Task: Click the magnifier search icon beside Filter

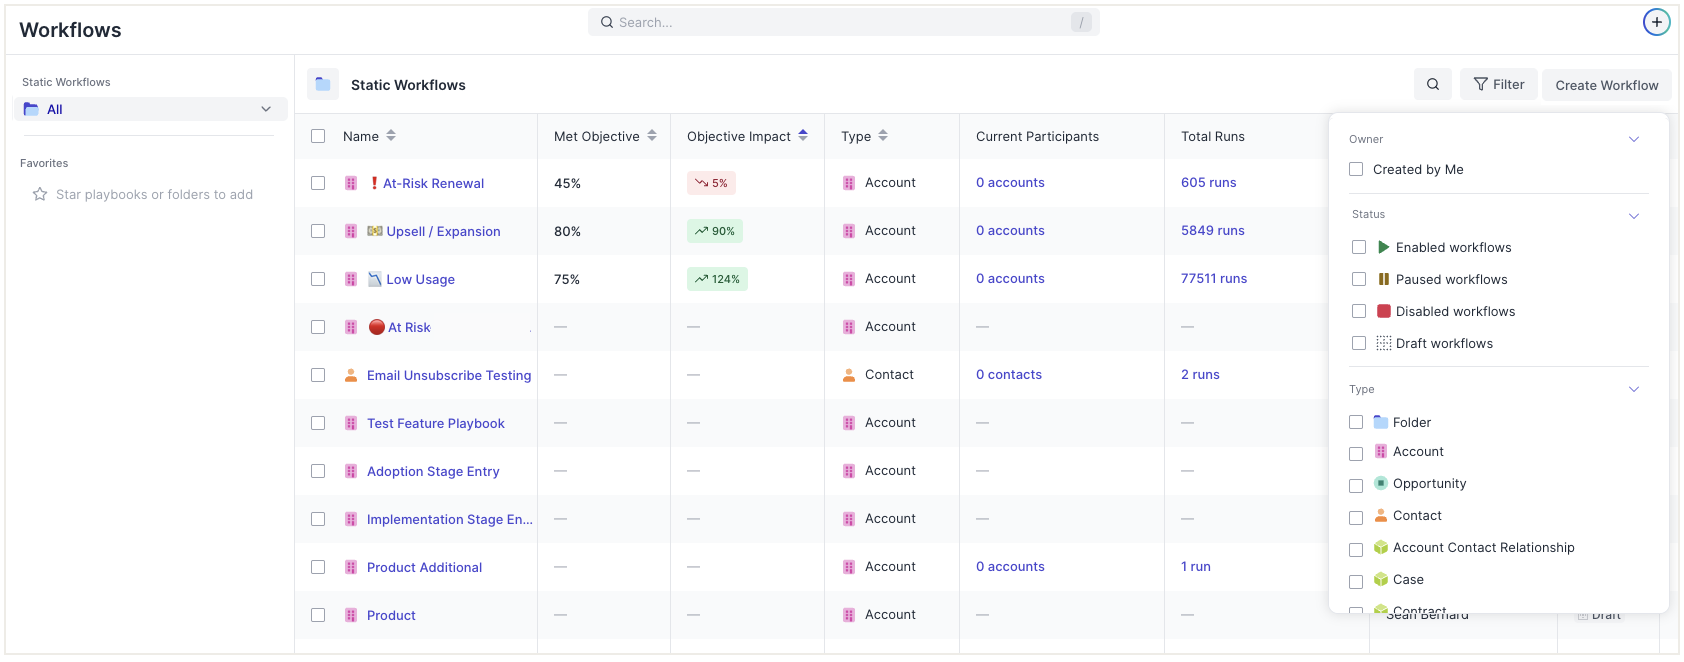Action: click(x=1432, y=85)
